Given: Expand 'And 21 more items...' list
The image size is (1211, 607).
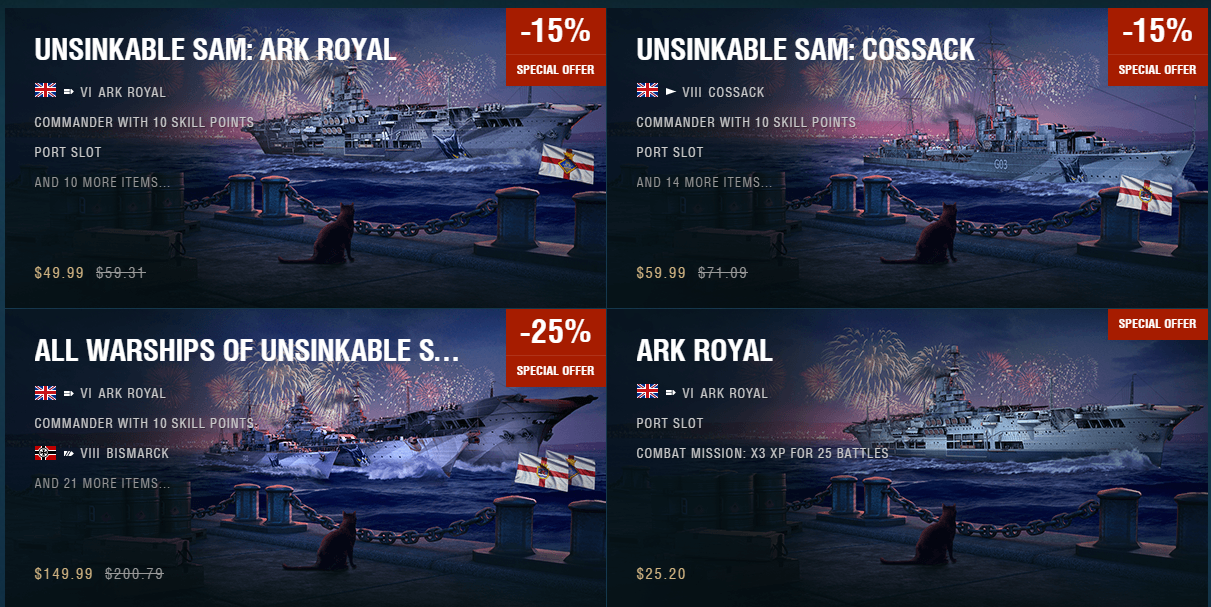Looking at the screenshot, I should 102,484.
